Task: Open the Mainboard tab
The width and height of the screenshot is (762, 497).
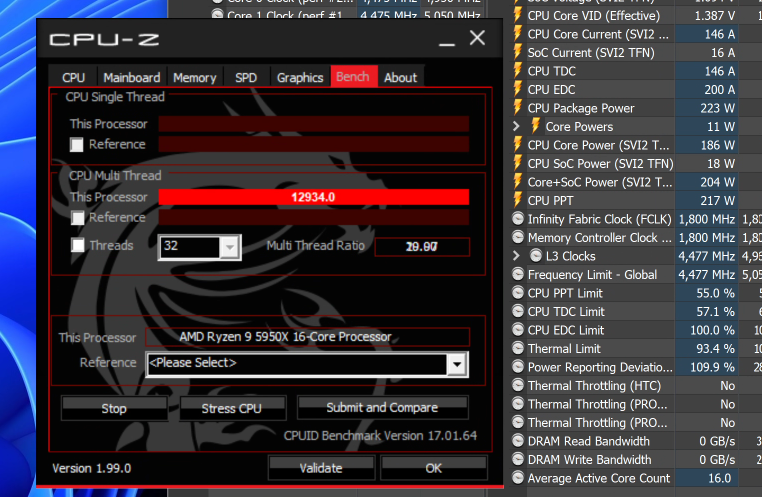Action: [x=132, y=77]
